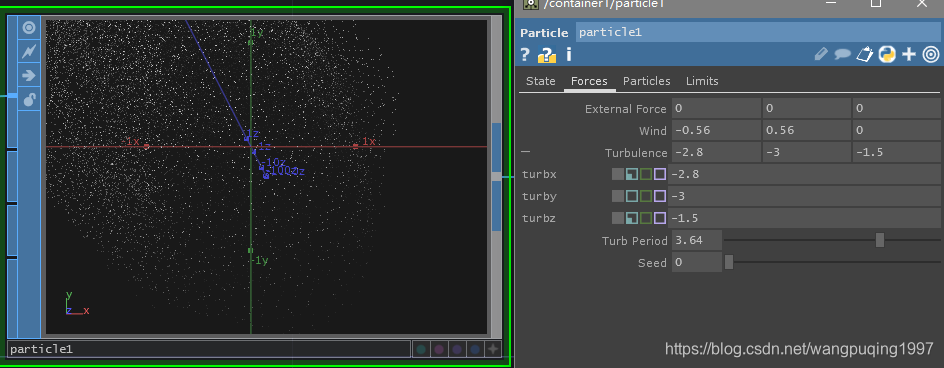Click the Turbulence Y field showing -3
Screen dimensions: 944x368
806,152
